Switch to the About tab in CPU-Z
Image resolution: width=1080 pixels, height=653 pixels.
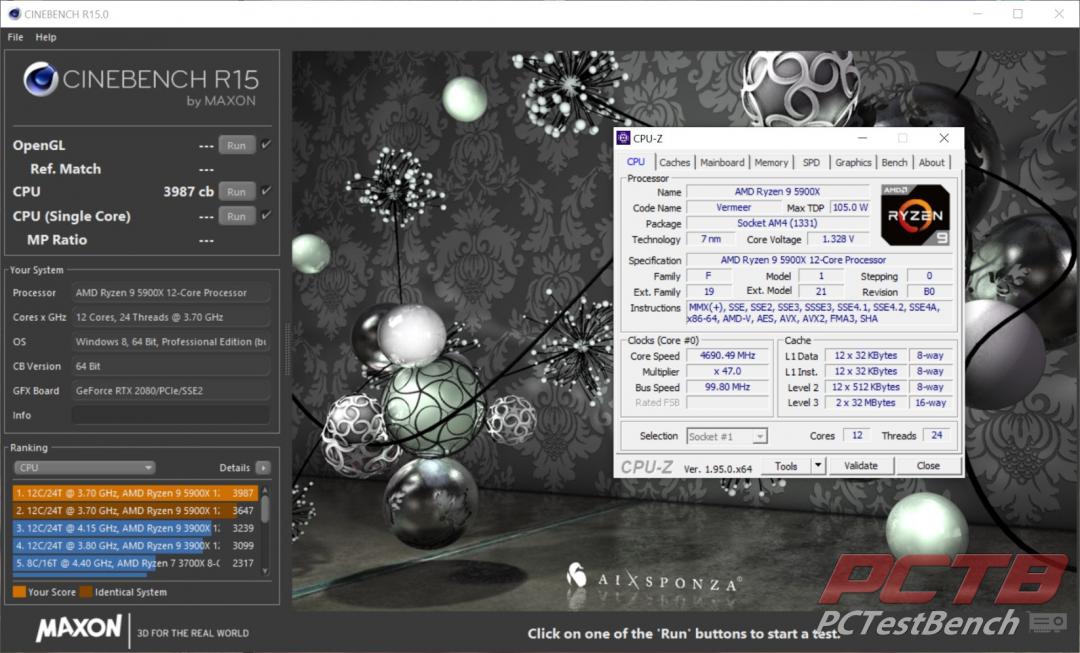931,163
